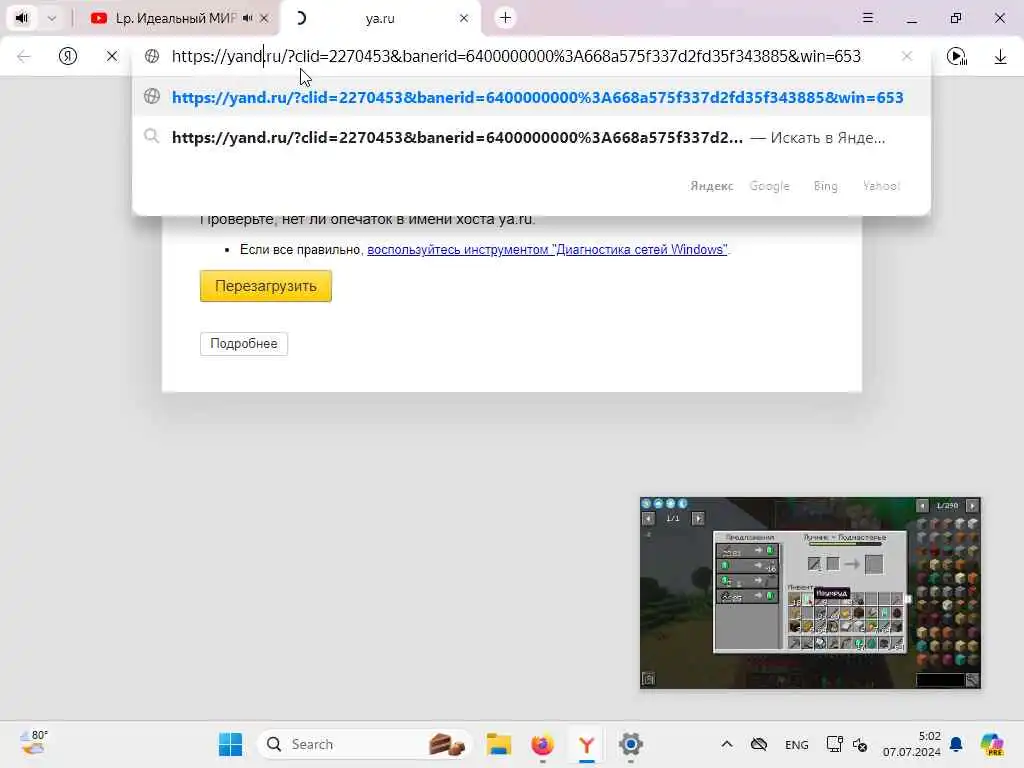Open File Explorer from the taskbar
This screenshot has width=1024, height=768.
coord(499,744)
